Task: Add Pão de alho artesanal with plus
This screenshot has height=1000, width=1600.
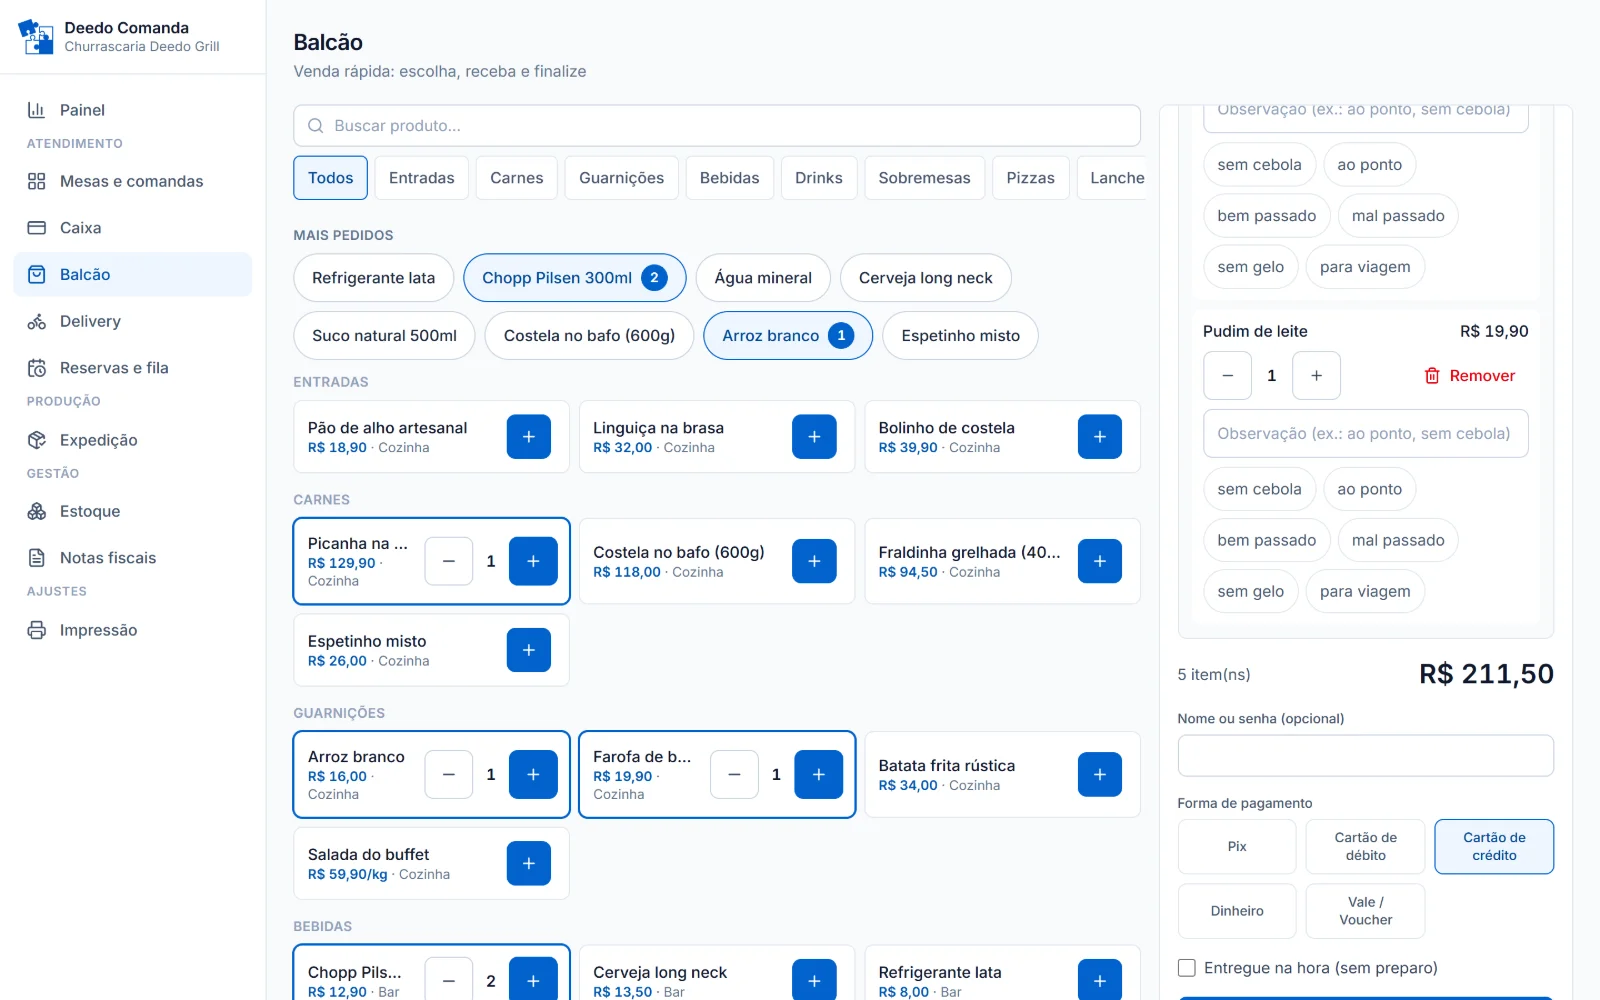Action: click(529, 437)
